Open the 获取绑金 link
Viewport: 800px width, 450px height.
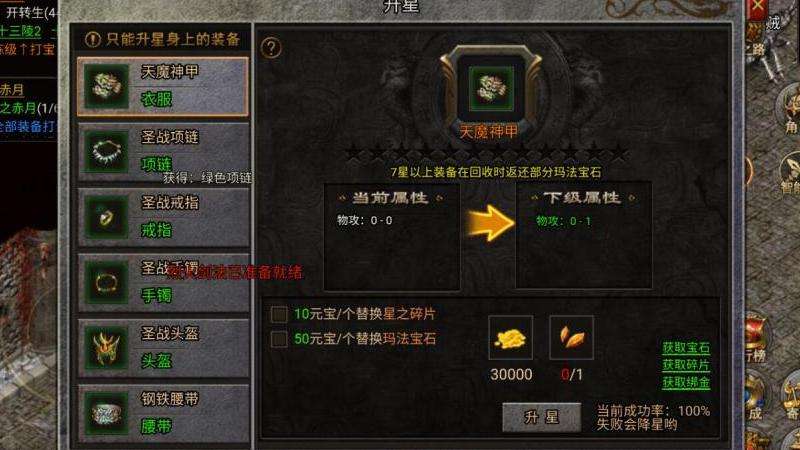pyautogui.click(x=686, y=383)
